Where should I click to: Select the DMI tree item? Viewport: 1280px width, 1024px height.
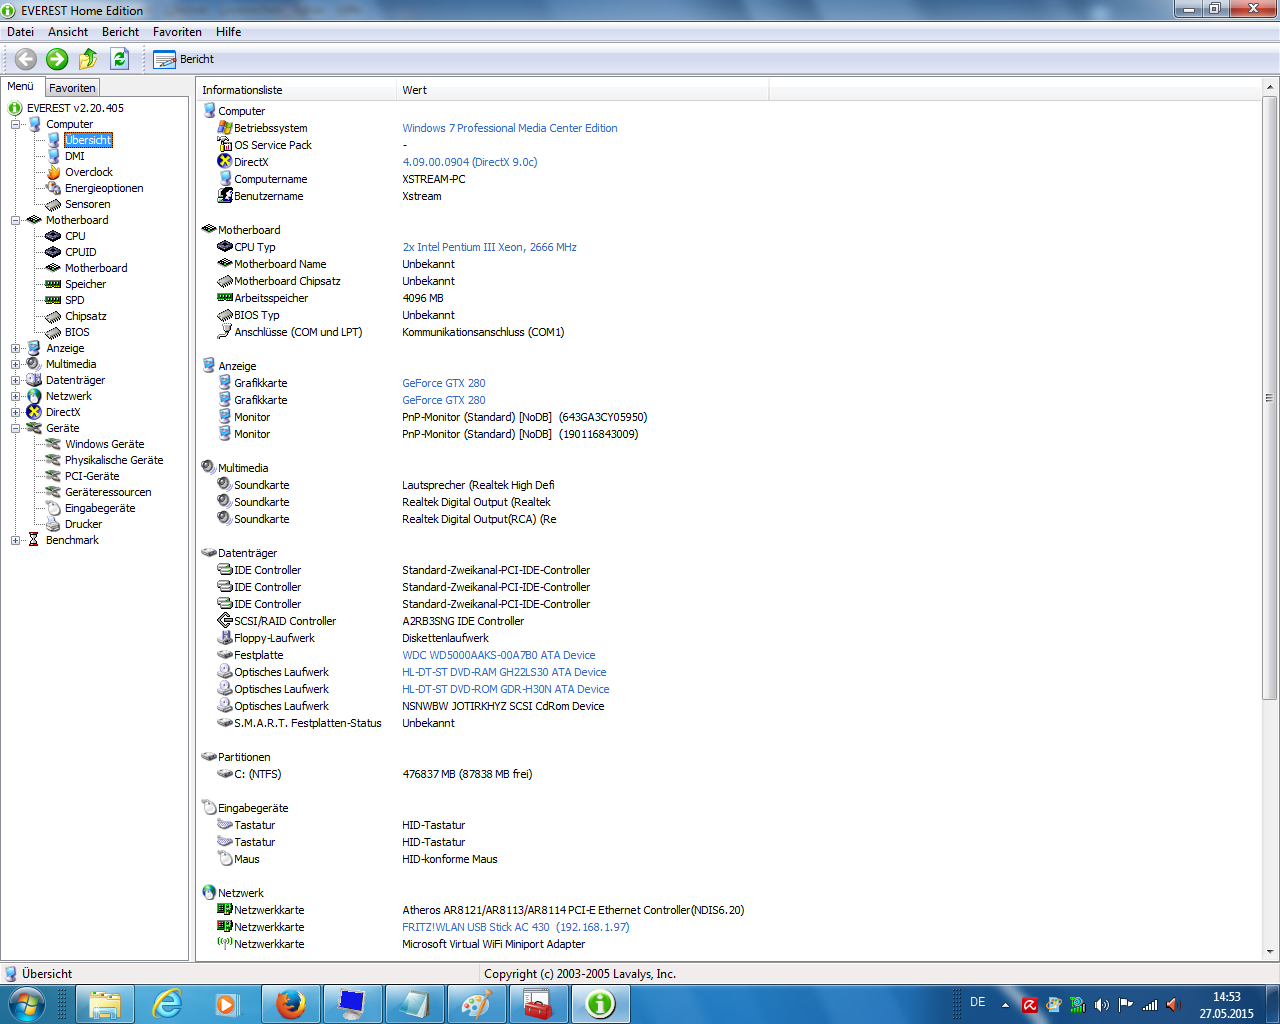(75, 156)
